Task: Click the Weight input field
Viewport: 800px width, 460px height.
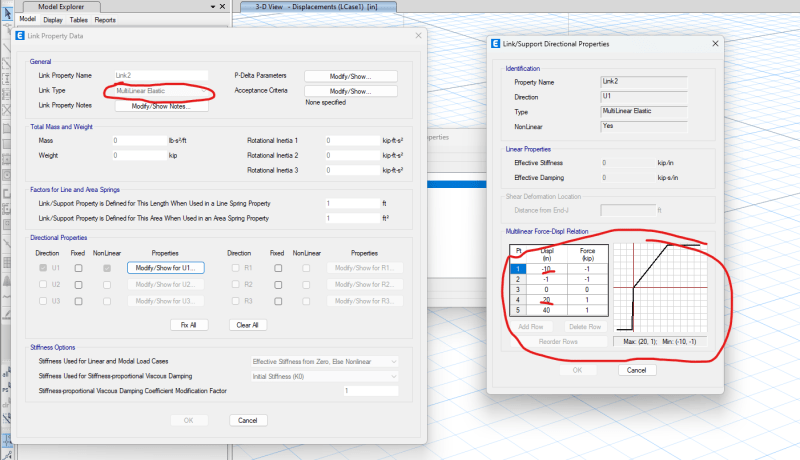Action: (140, 156)
